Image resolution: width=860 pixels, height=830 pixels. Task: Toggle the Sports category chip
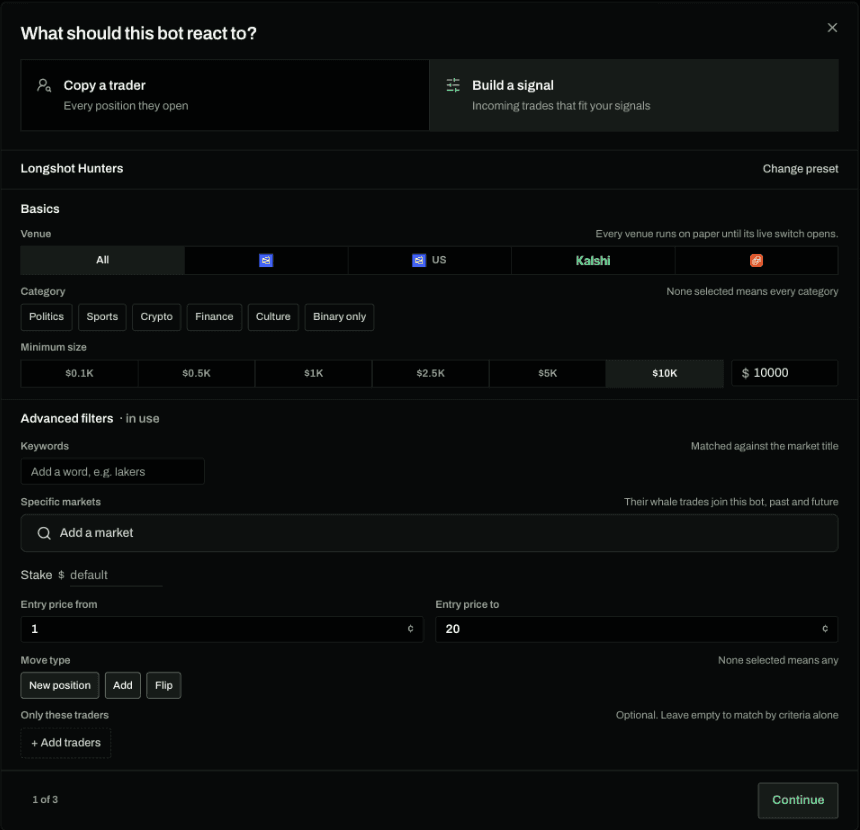pyautogui.click(x=102, y=317)
